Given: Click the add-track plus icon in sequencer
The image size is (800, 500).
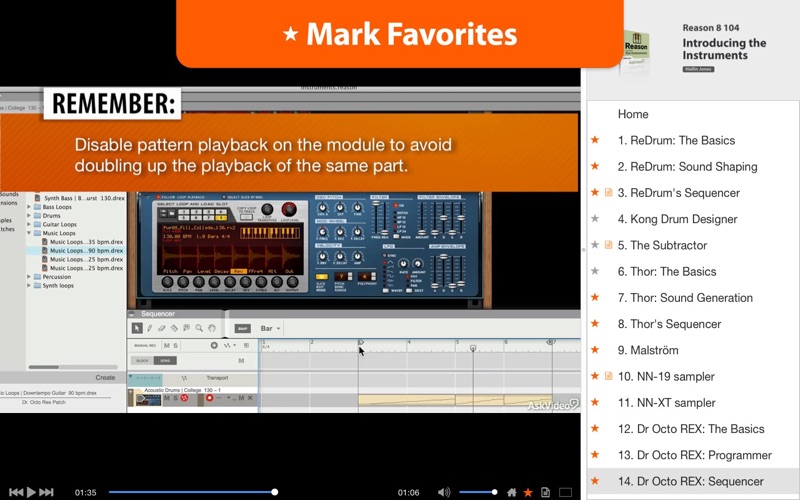Looking at the screenshot, I should click(214, 345).
